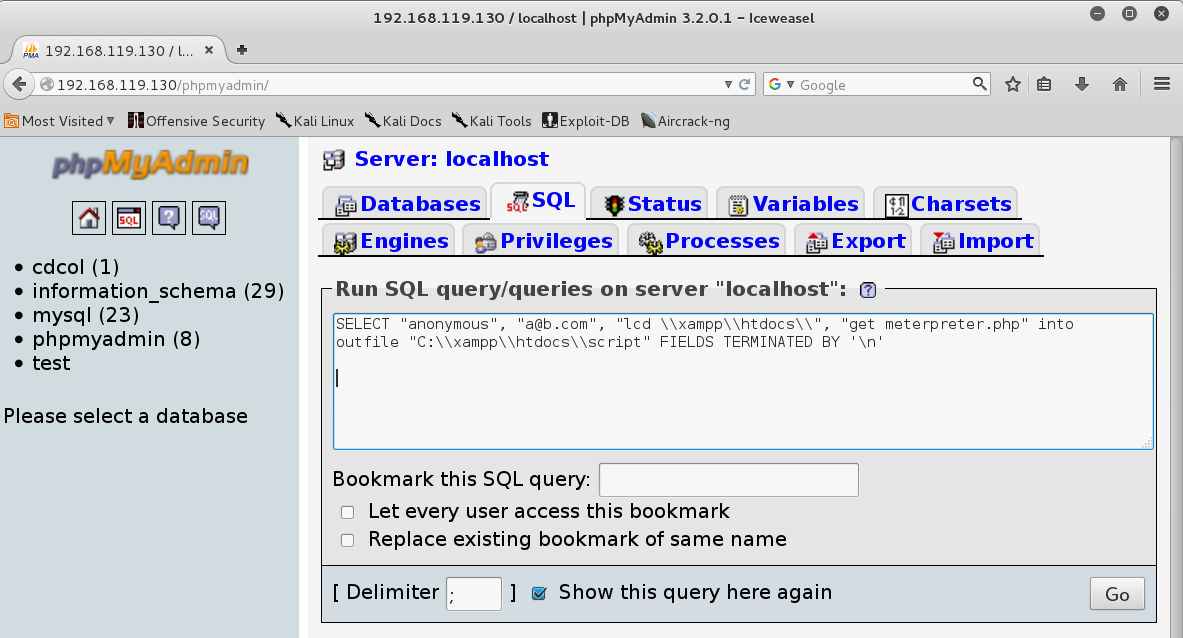Open the Server: localhost link
Screen dimensions: 1183x638
point(451,159)
